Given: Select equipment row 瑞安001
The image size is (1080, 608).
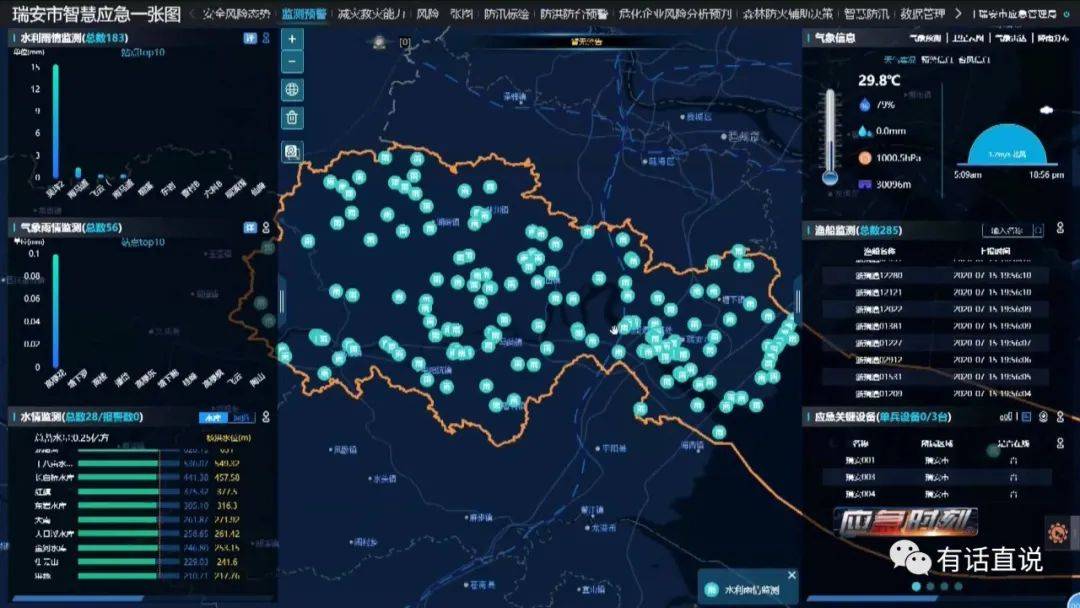Looking at the screenshot, I should 935,460.
